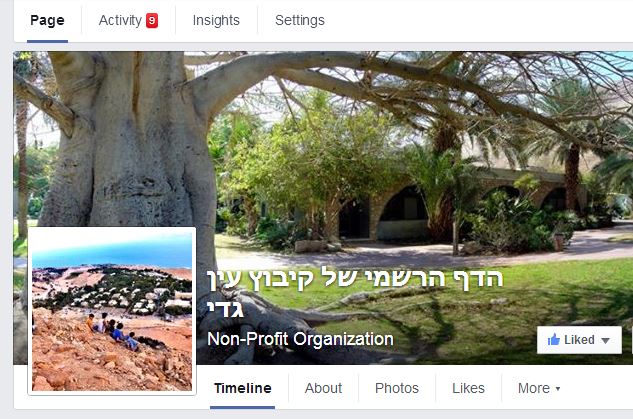Open the About section tab
Screen dimensions: 633x419
[x=323, y=388]
